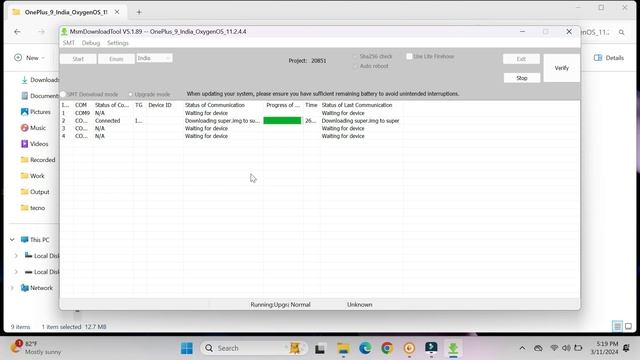Viewport: 640px width, 360px height.
Task: Open the notification bell in system tray
Action: (626, 348)
